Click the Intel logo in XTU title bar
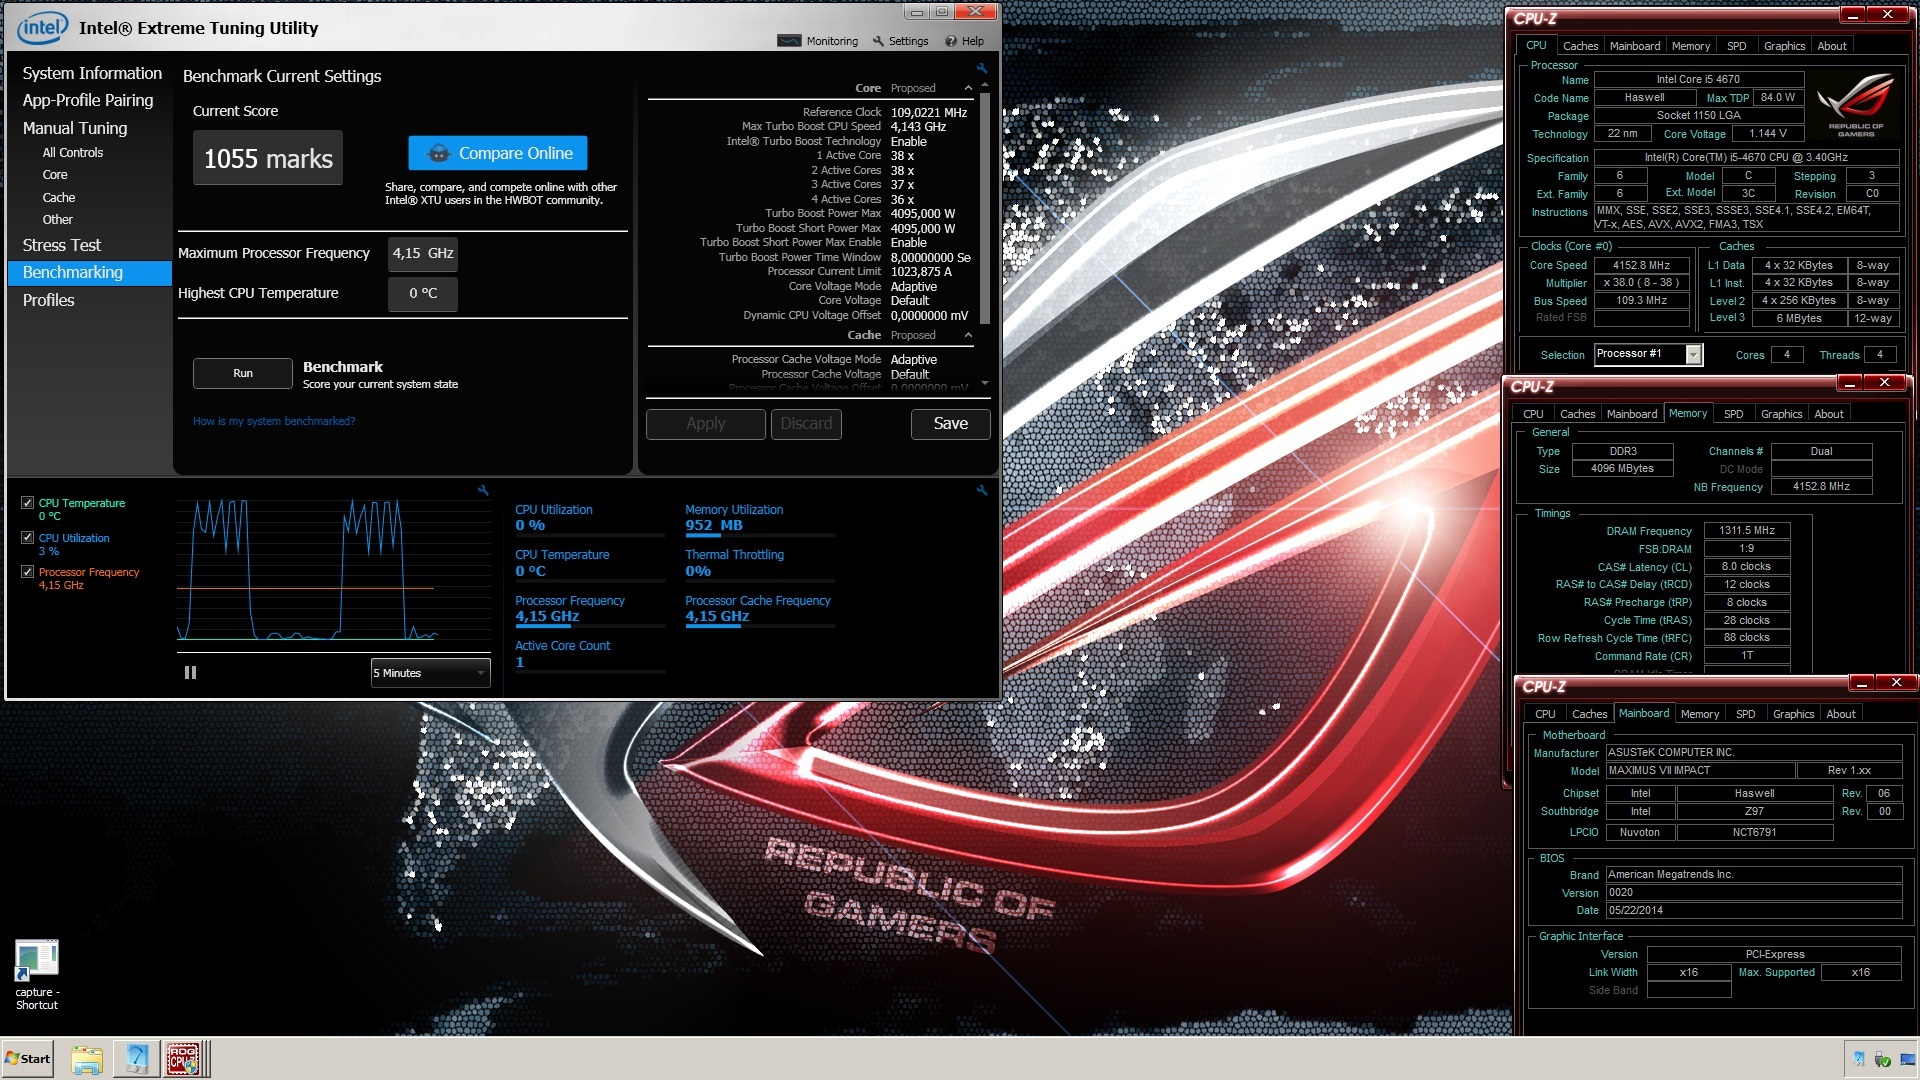The image size is (1920, 1080). [42, 28]
